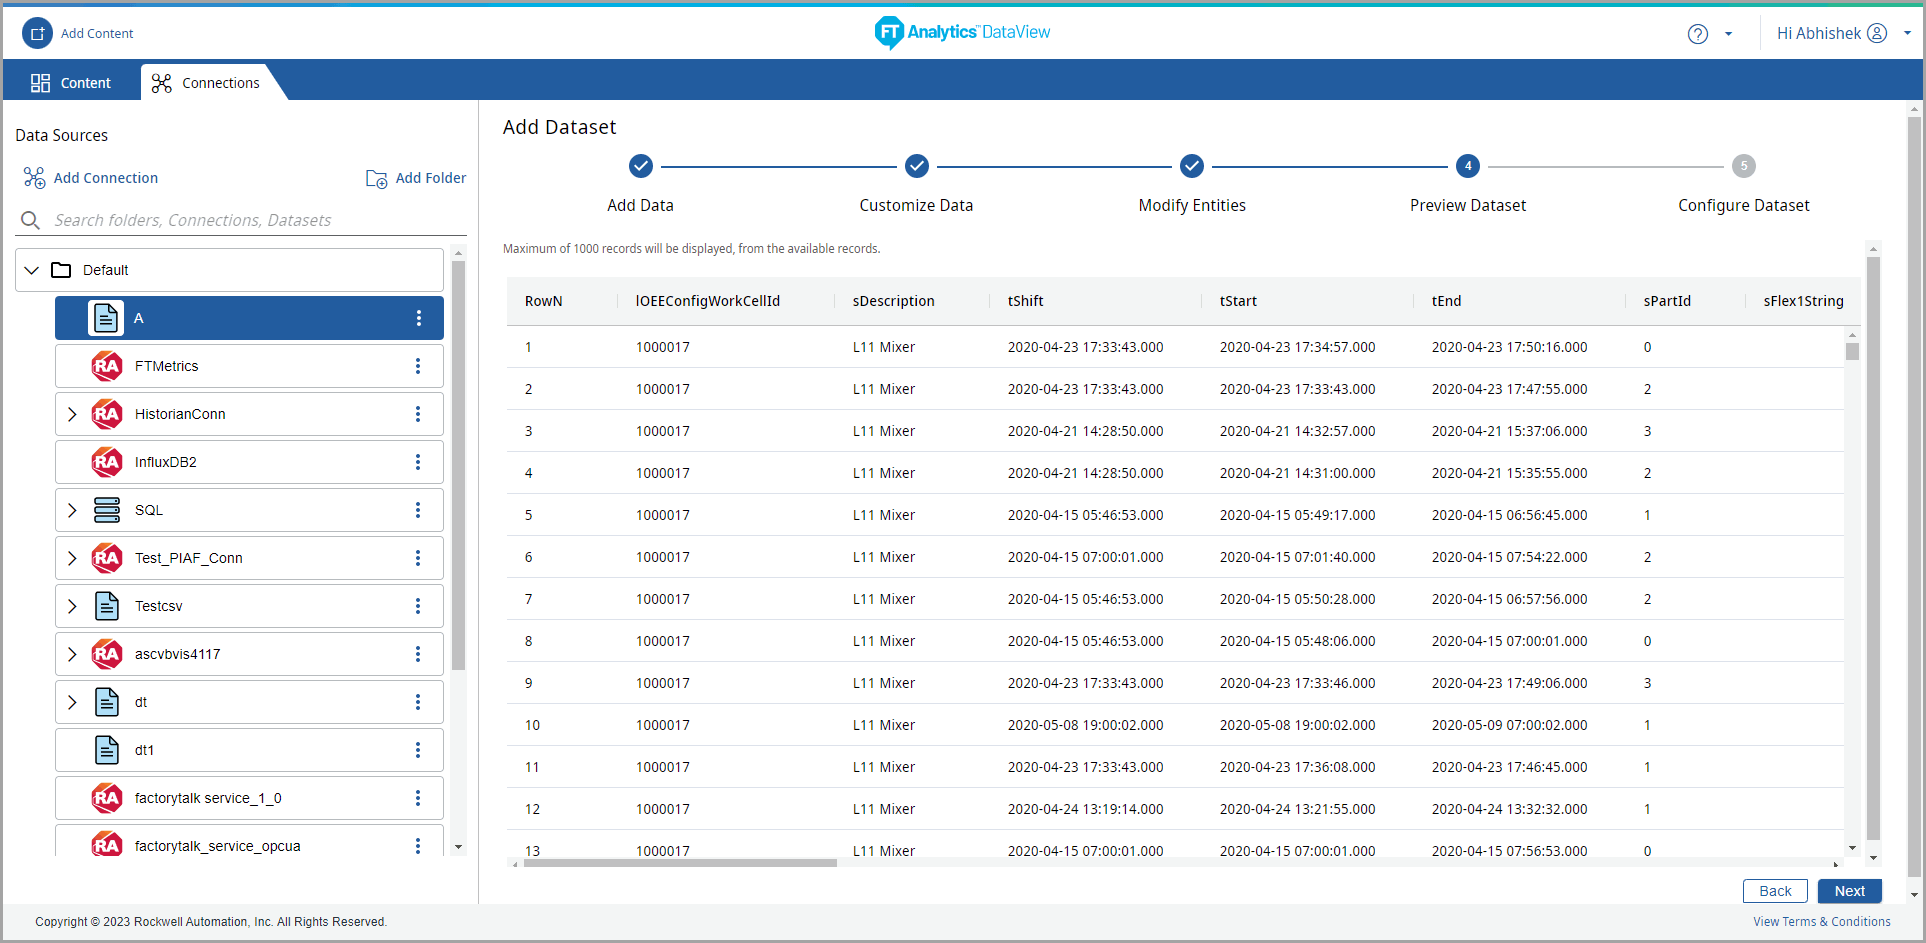Screen dimensions: 1926x943
Task: Click the Add Connection icon
Action: click(x=34, y=178)
